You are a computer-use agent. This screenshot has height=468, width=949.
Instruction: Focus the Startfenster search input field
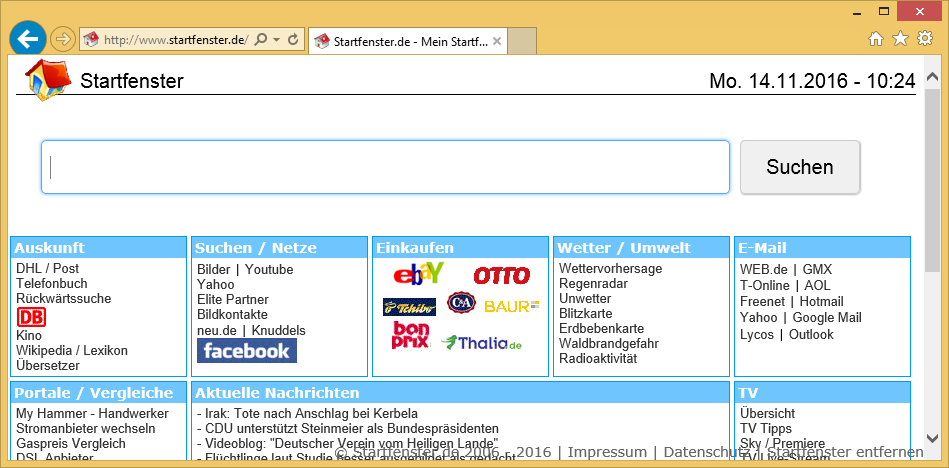[x=385, y=167]
